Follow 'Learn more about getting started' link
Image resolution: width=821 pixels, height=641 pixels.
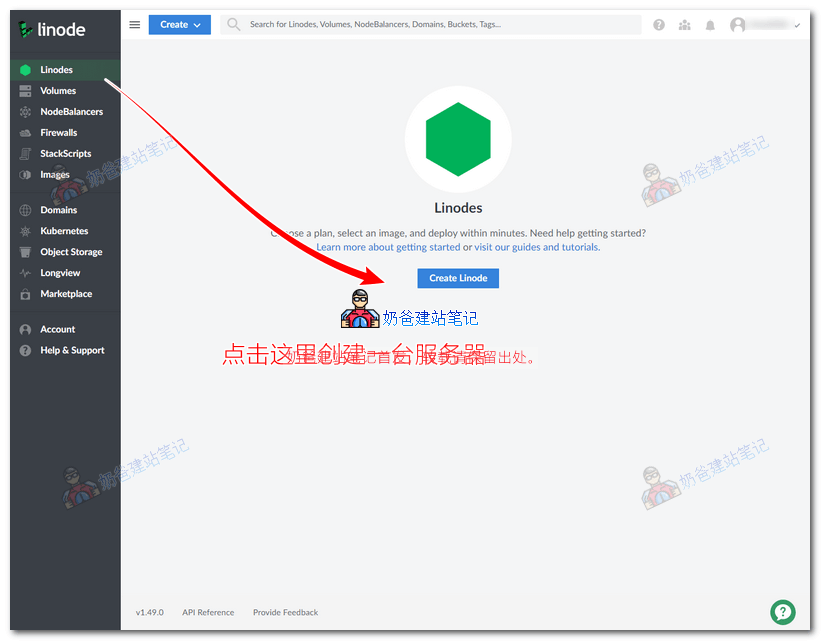point(388,247)
